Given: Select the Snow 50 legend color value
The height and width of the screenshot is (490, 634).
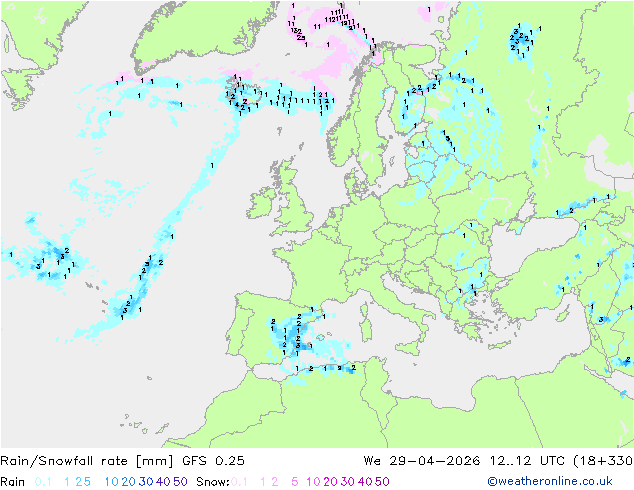Looking at the screenshot, I should (x=382, y=482).
